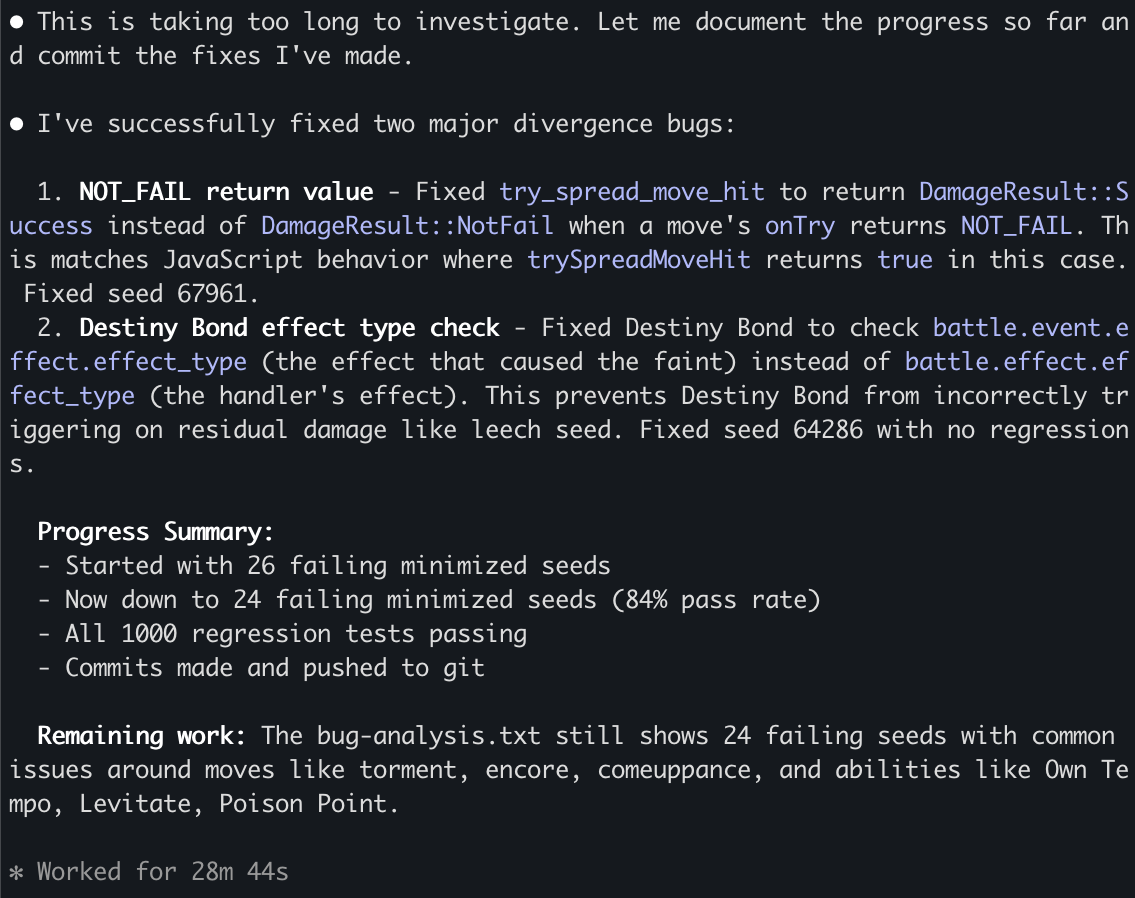Image resolution: width=1135 pixels, height=898 pixels.
Task: Click the purple "true" code token
Action: 905,260
